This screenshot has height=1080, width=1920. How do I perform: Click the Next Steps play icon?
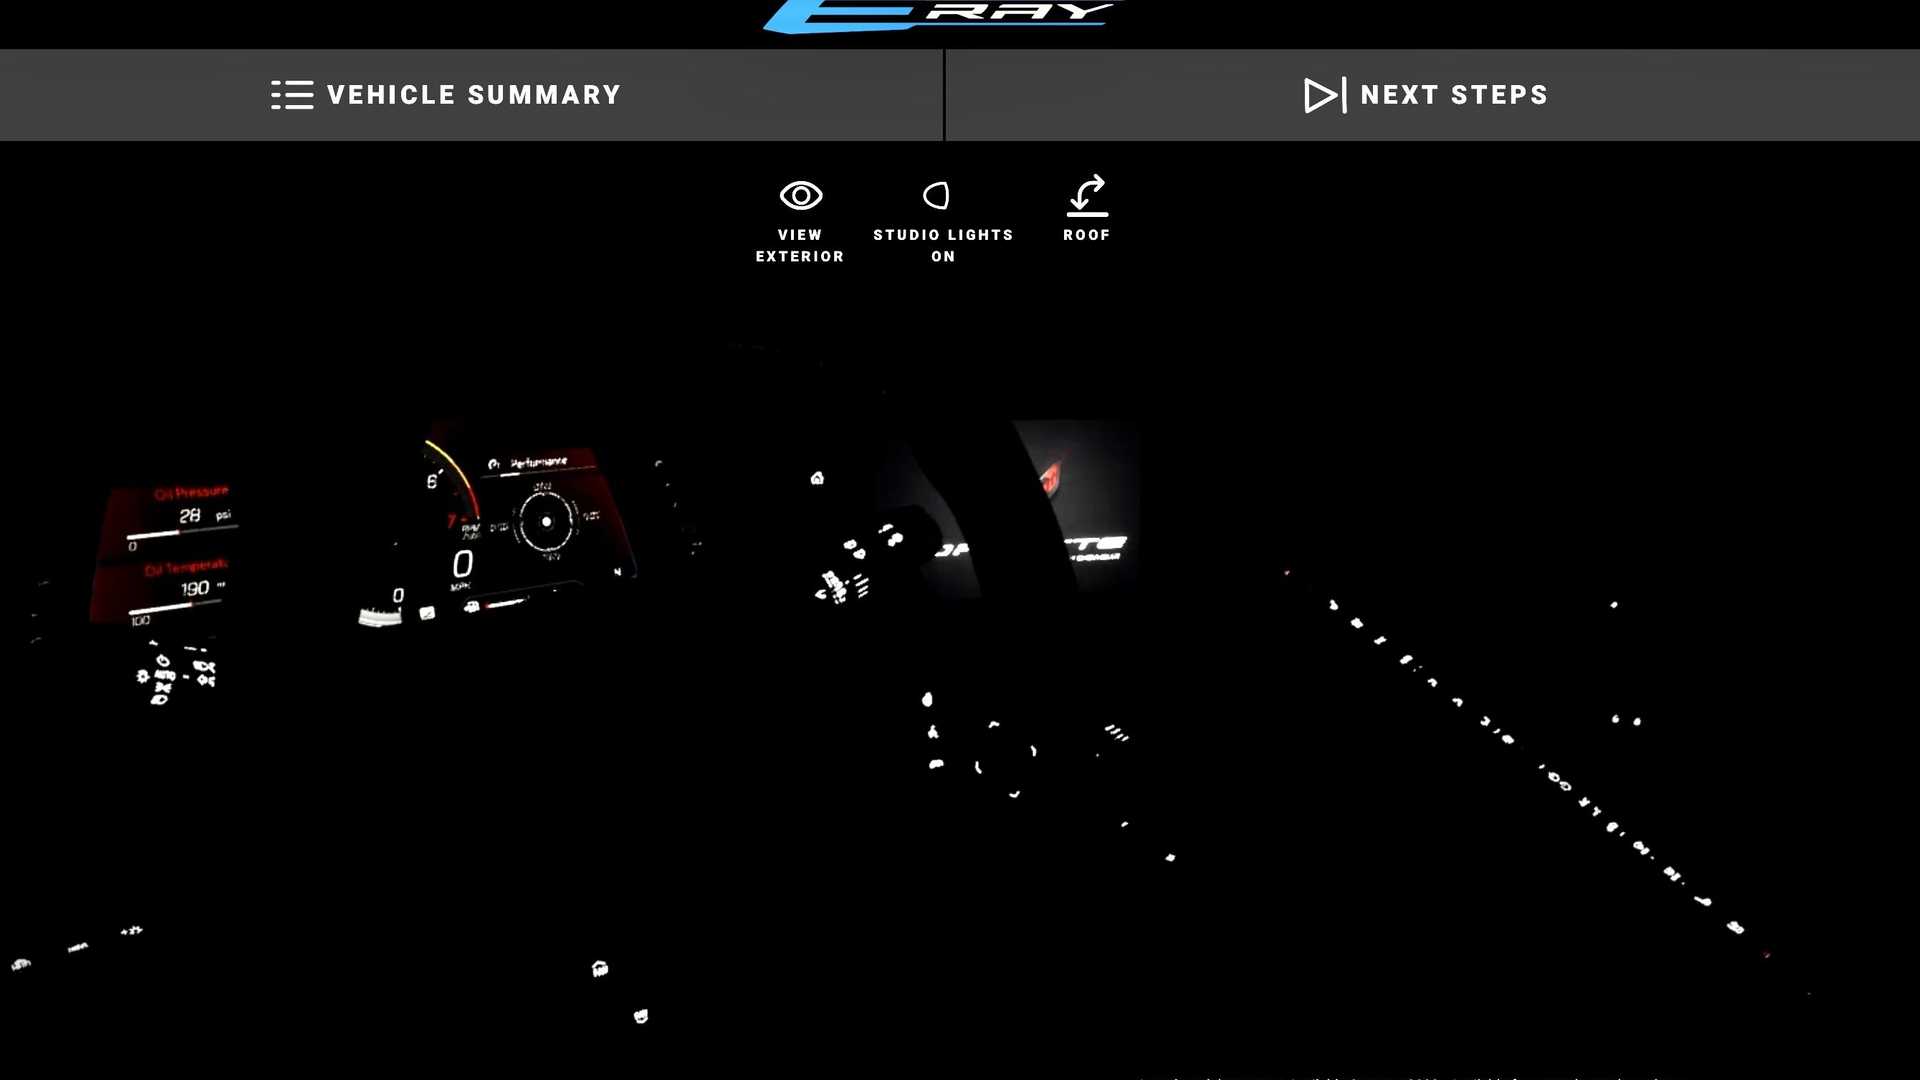click(1321, 95)
